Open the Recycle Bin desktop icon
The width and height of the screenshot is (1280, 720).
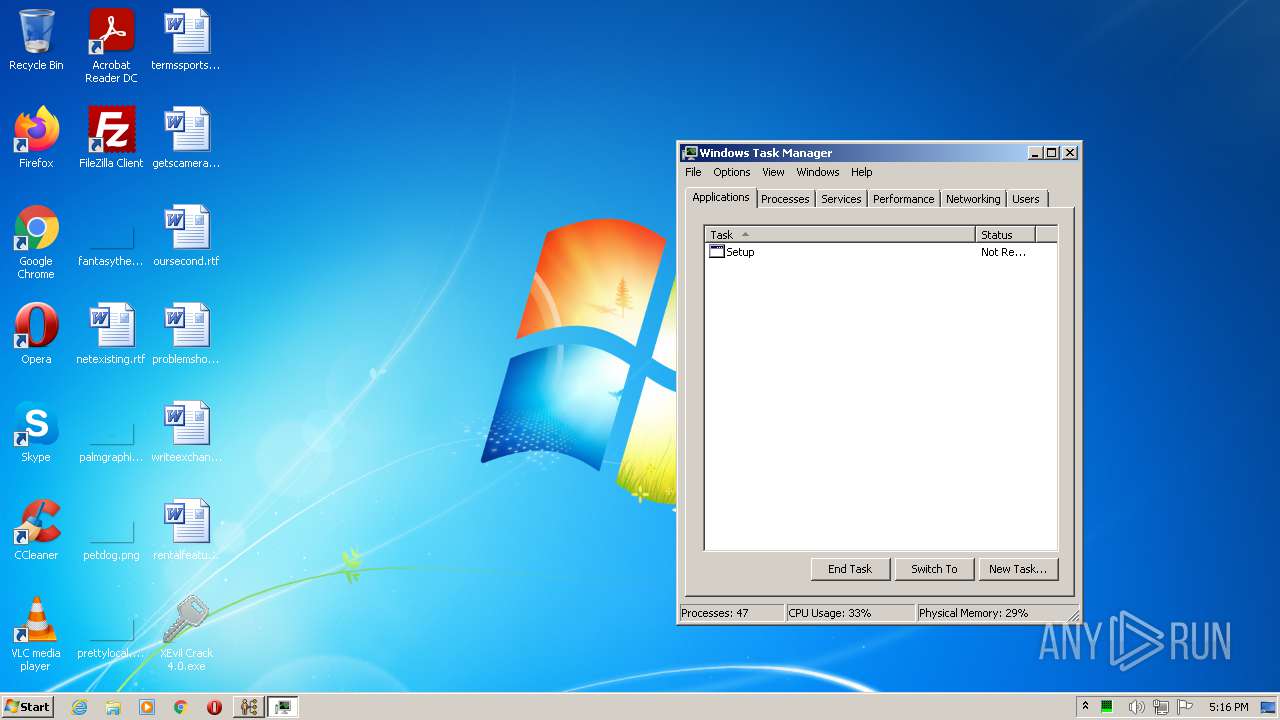point(36,40)
